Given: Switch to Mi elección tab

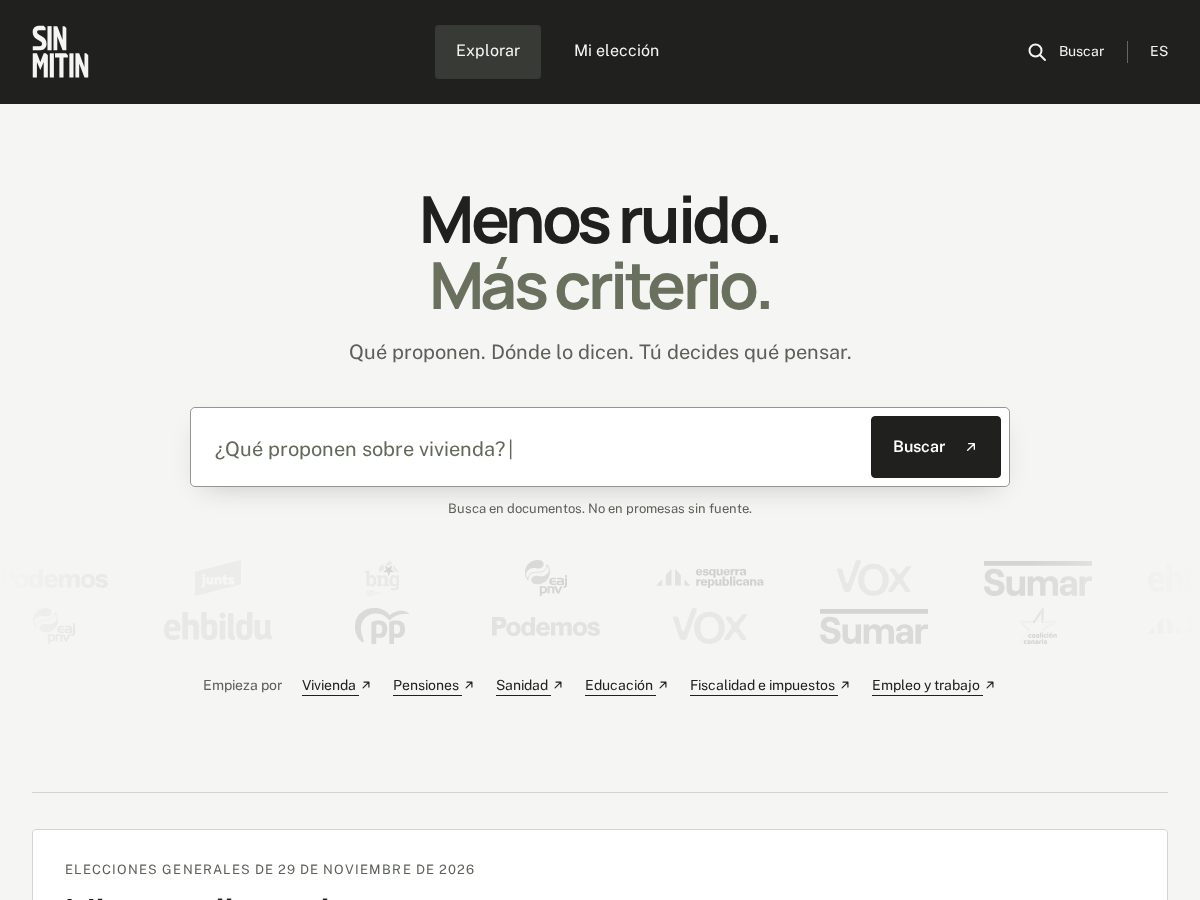Looking at the screenshot, I should (616, 52).
